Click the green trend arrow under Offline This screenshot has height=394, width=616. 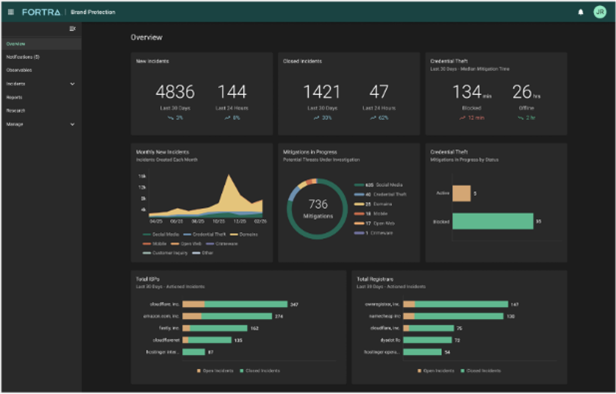pos(521,118)
